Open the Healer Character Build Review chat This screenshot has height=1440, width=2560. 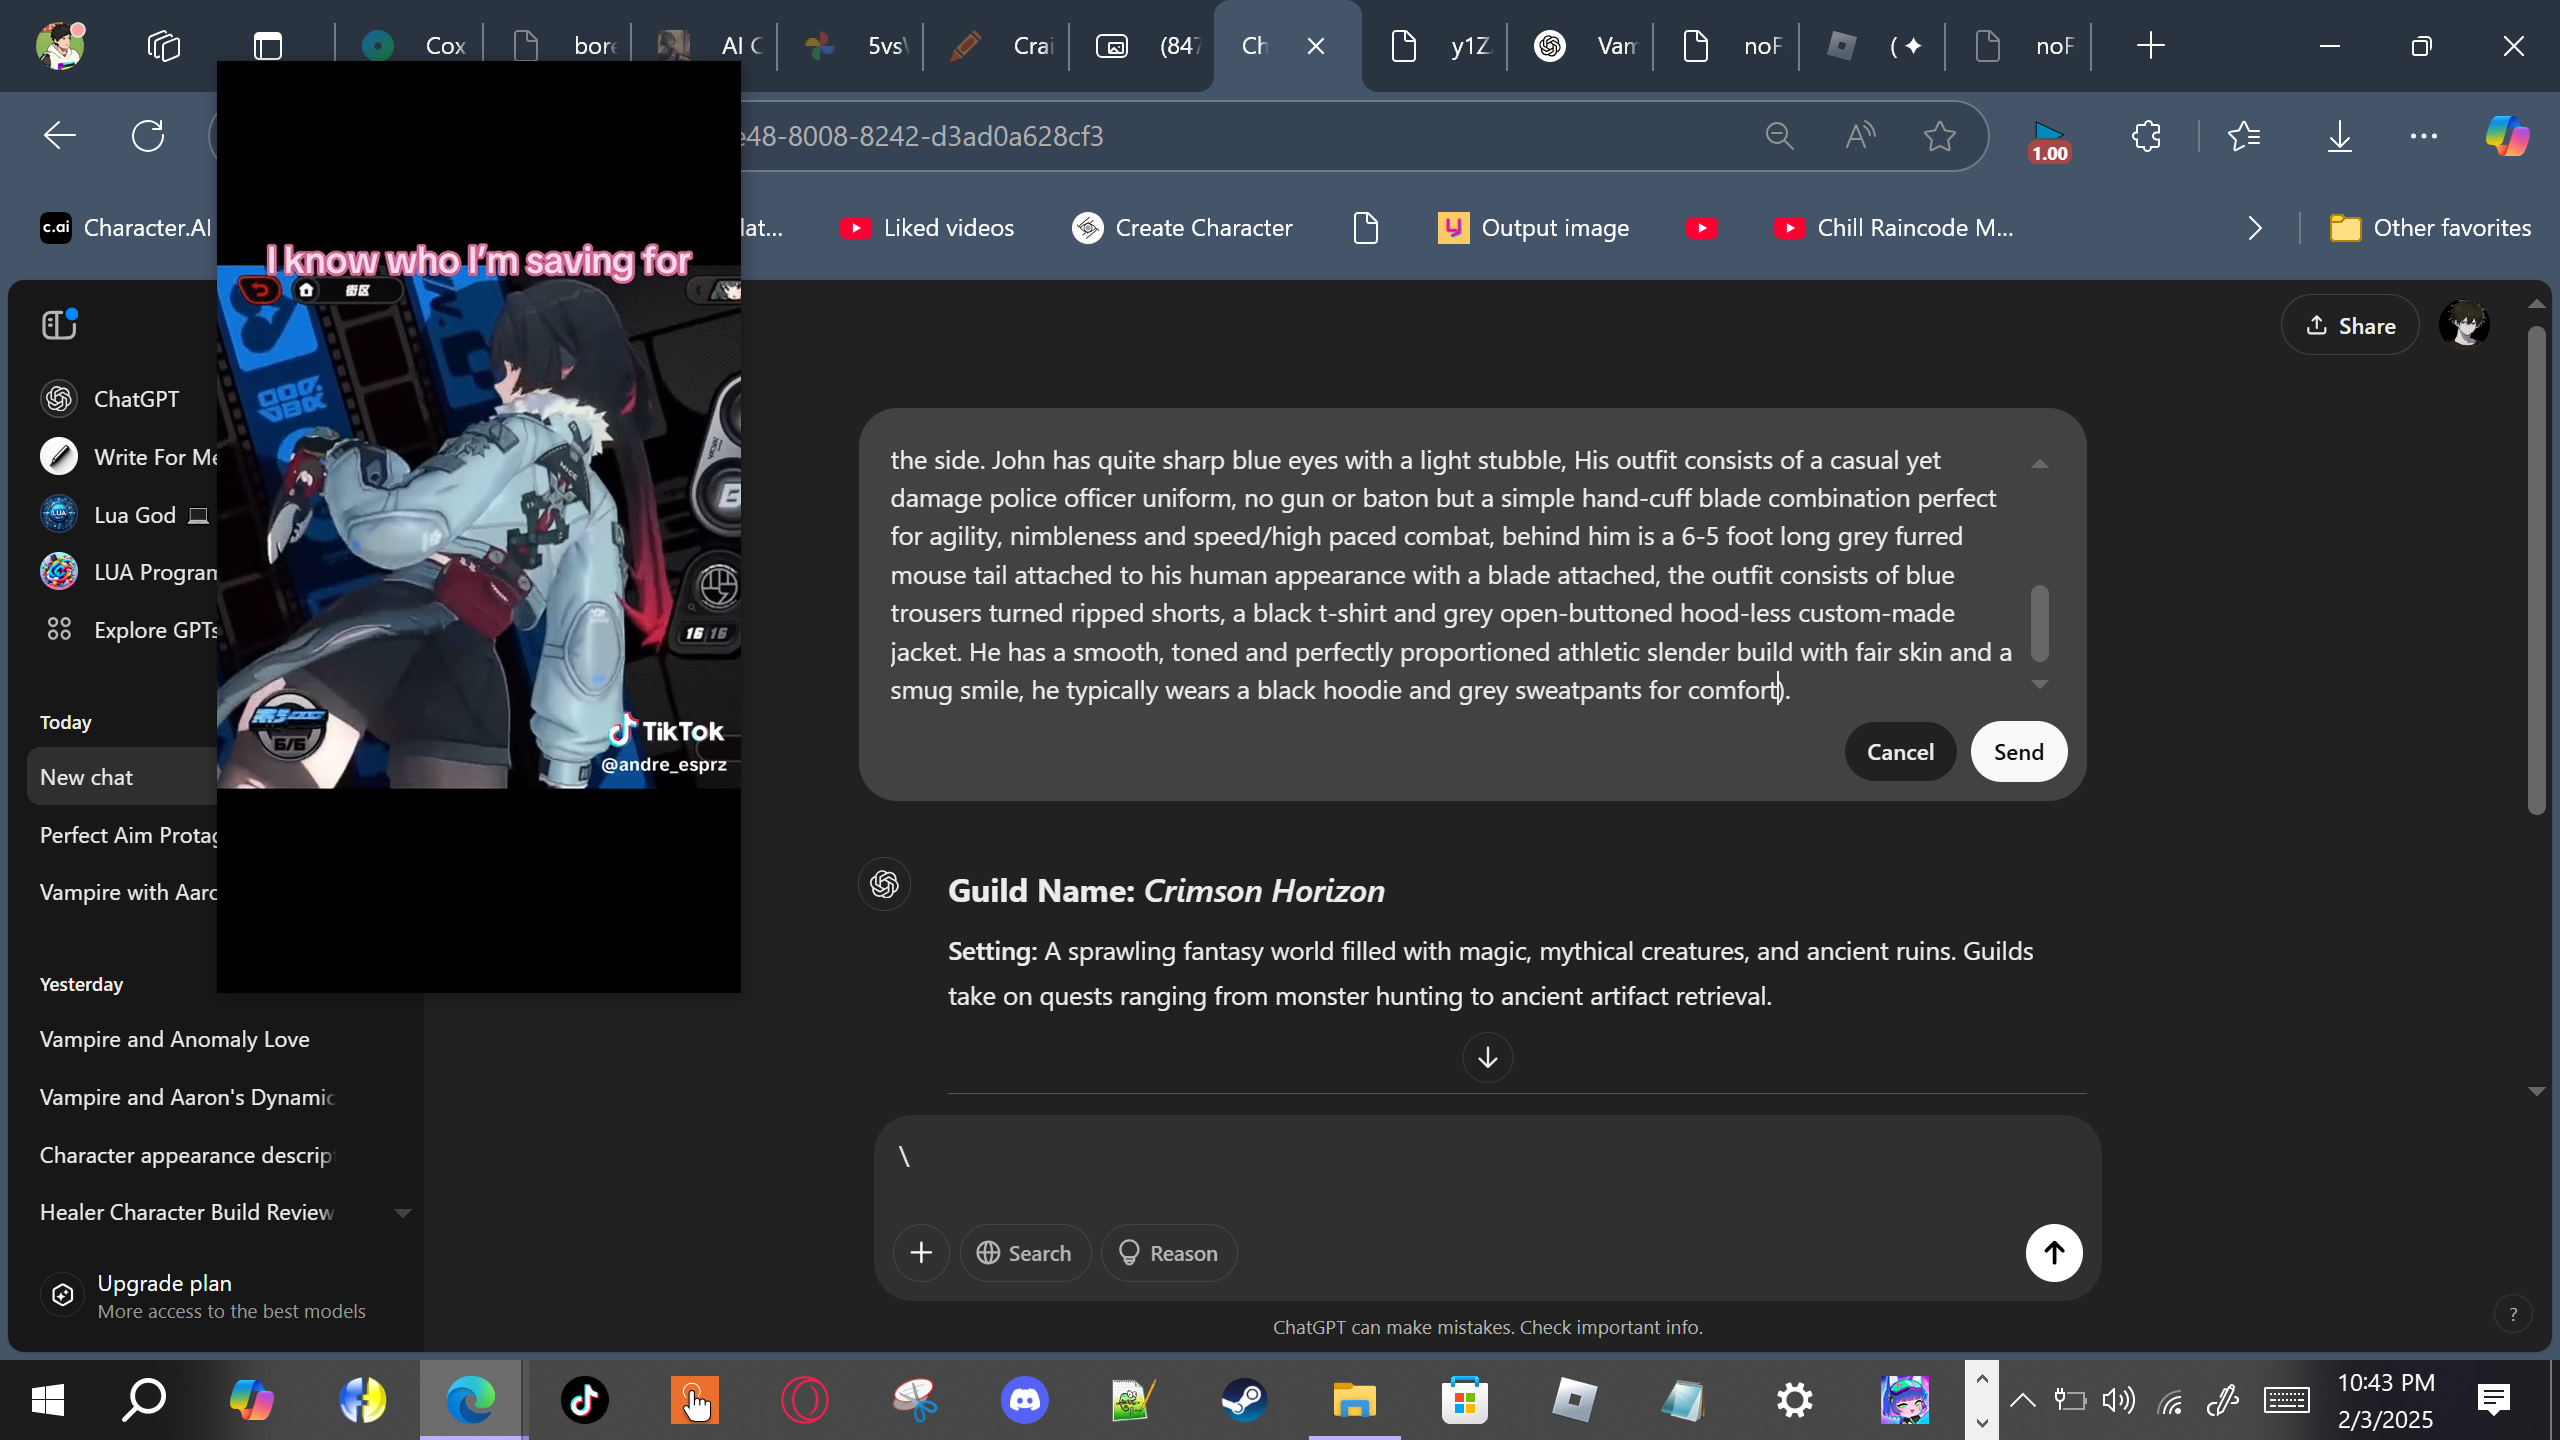click(187, 1212)
